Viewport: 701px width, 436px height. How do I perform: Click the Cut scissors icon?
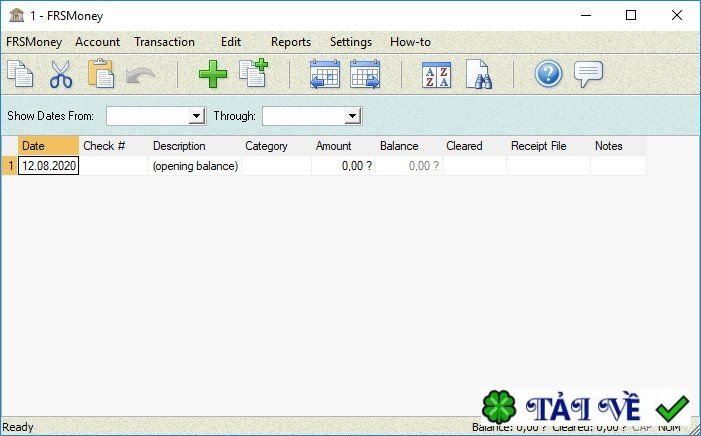pyautogui.click(x=60, y=74)
